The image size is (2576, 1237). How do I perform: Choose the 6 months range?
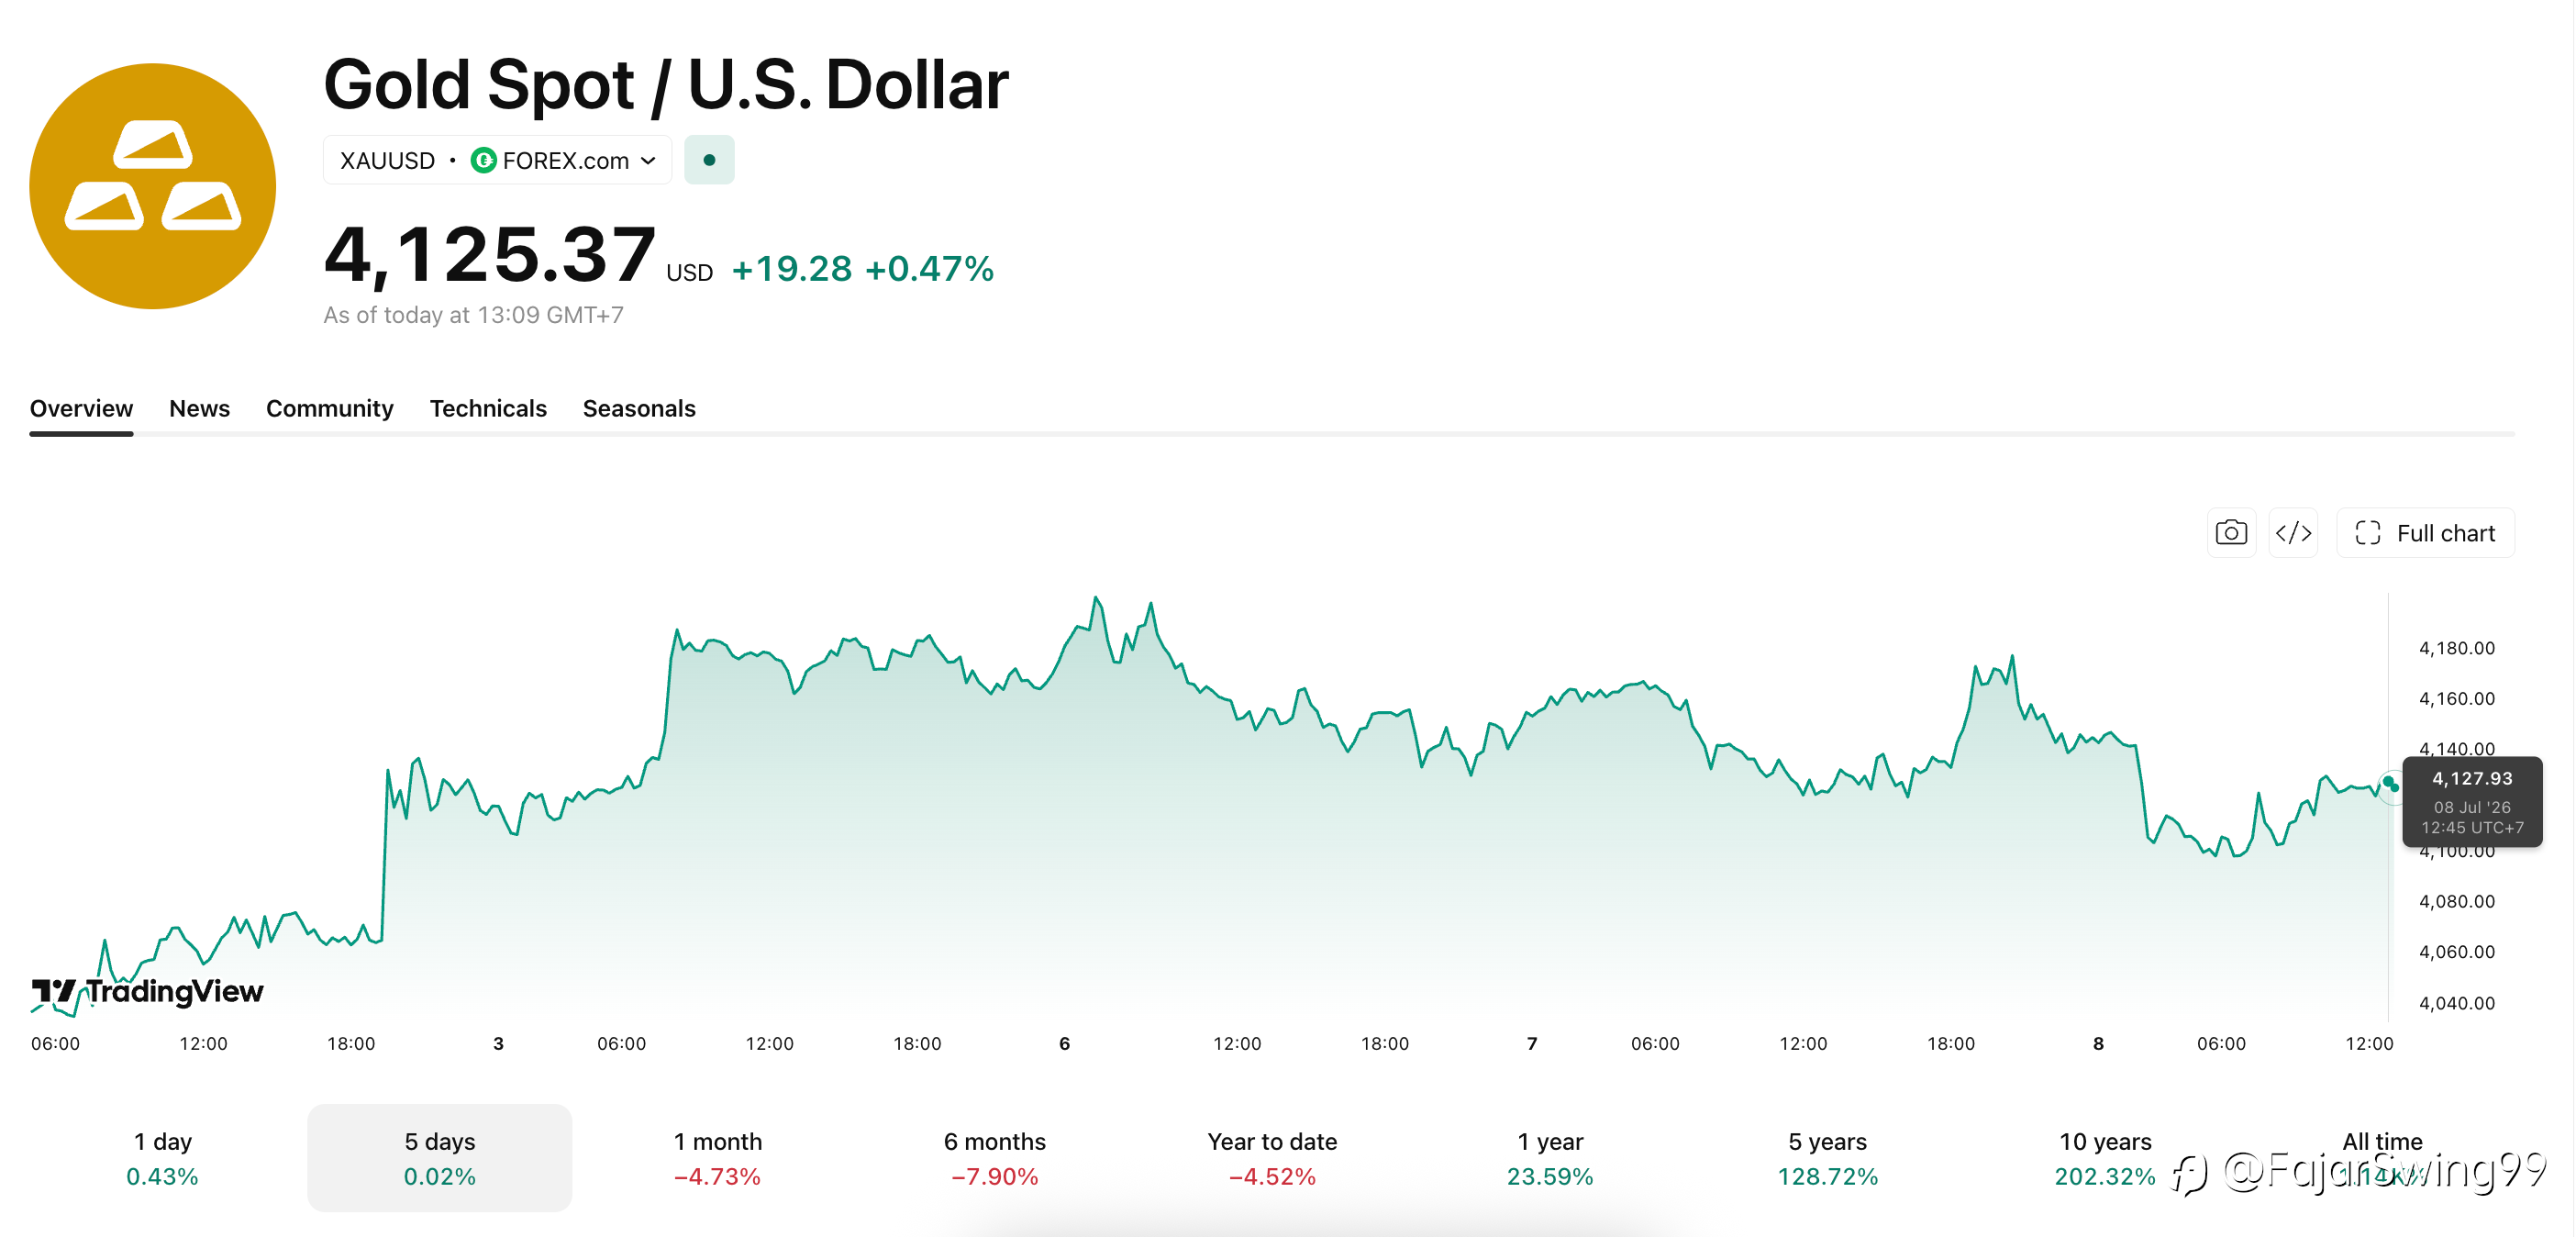coord(994,1158)
